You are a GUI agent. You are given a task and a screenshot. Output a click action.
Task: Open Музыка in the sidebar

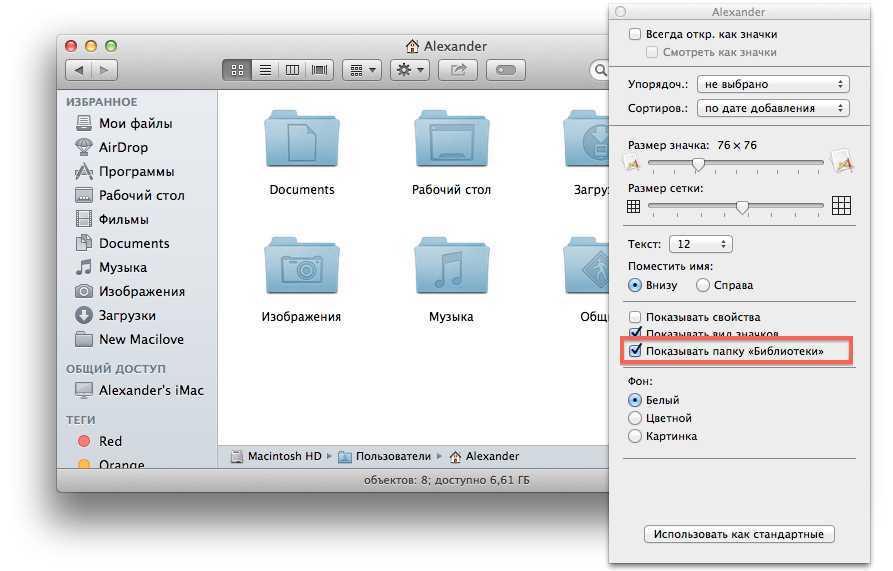point(112,267)
